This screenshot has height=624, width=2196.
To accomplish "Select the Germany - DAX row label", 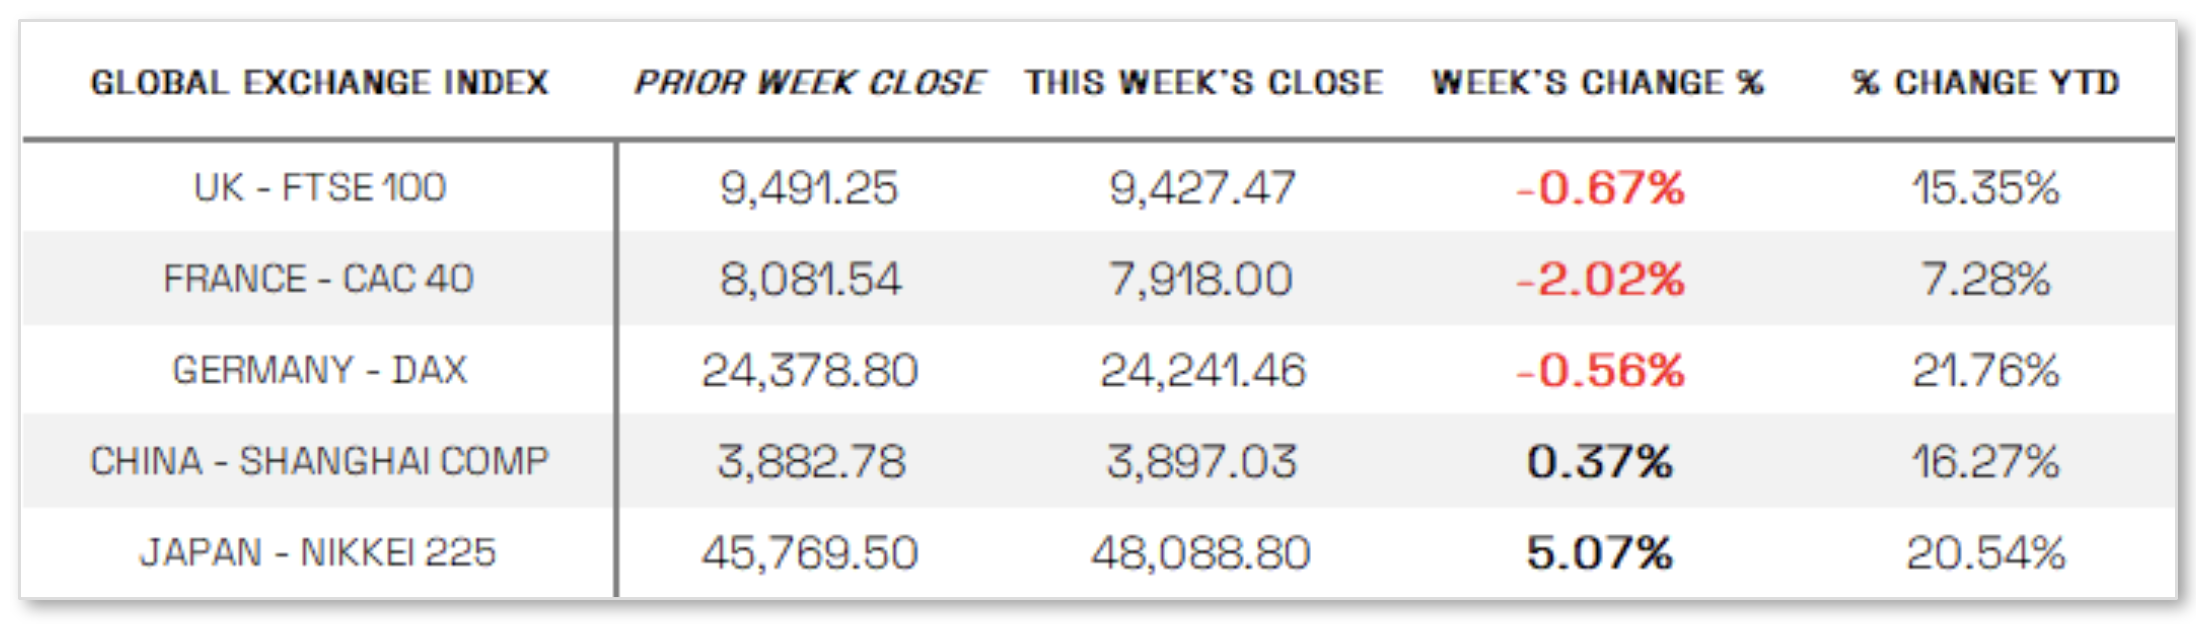I will [x=319, y=370].
